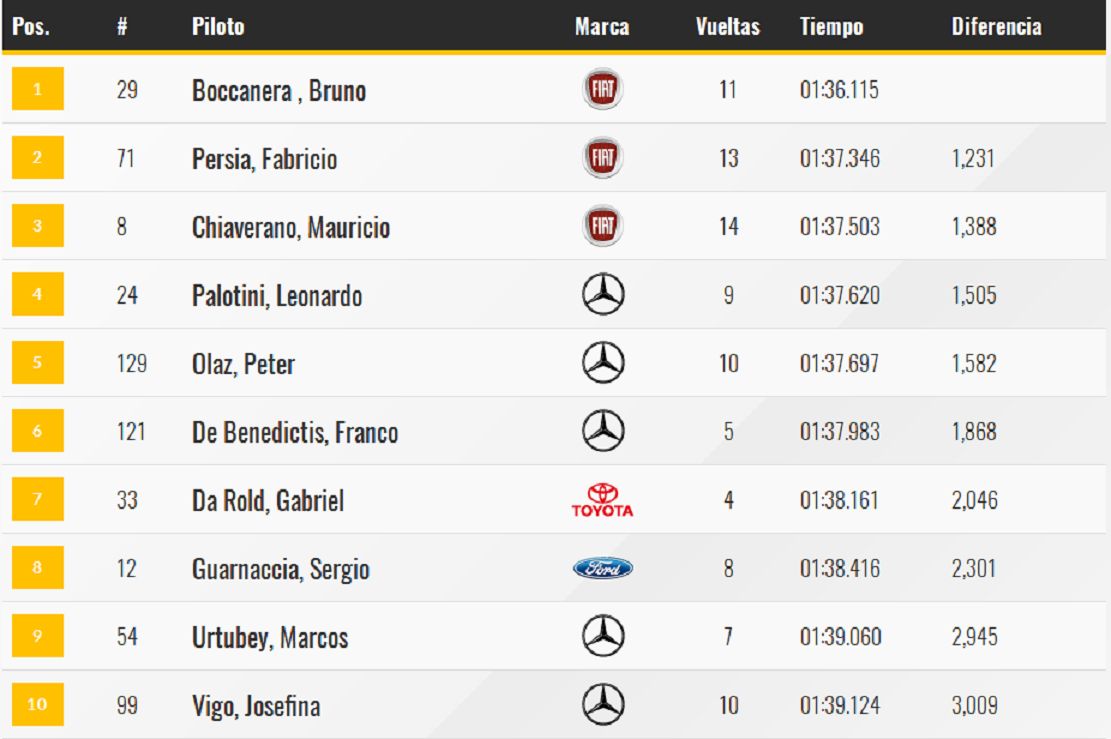Select the yellow position 1 badge
Screen dimensions: 1111x739
(38, 89)
